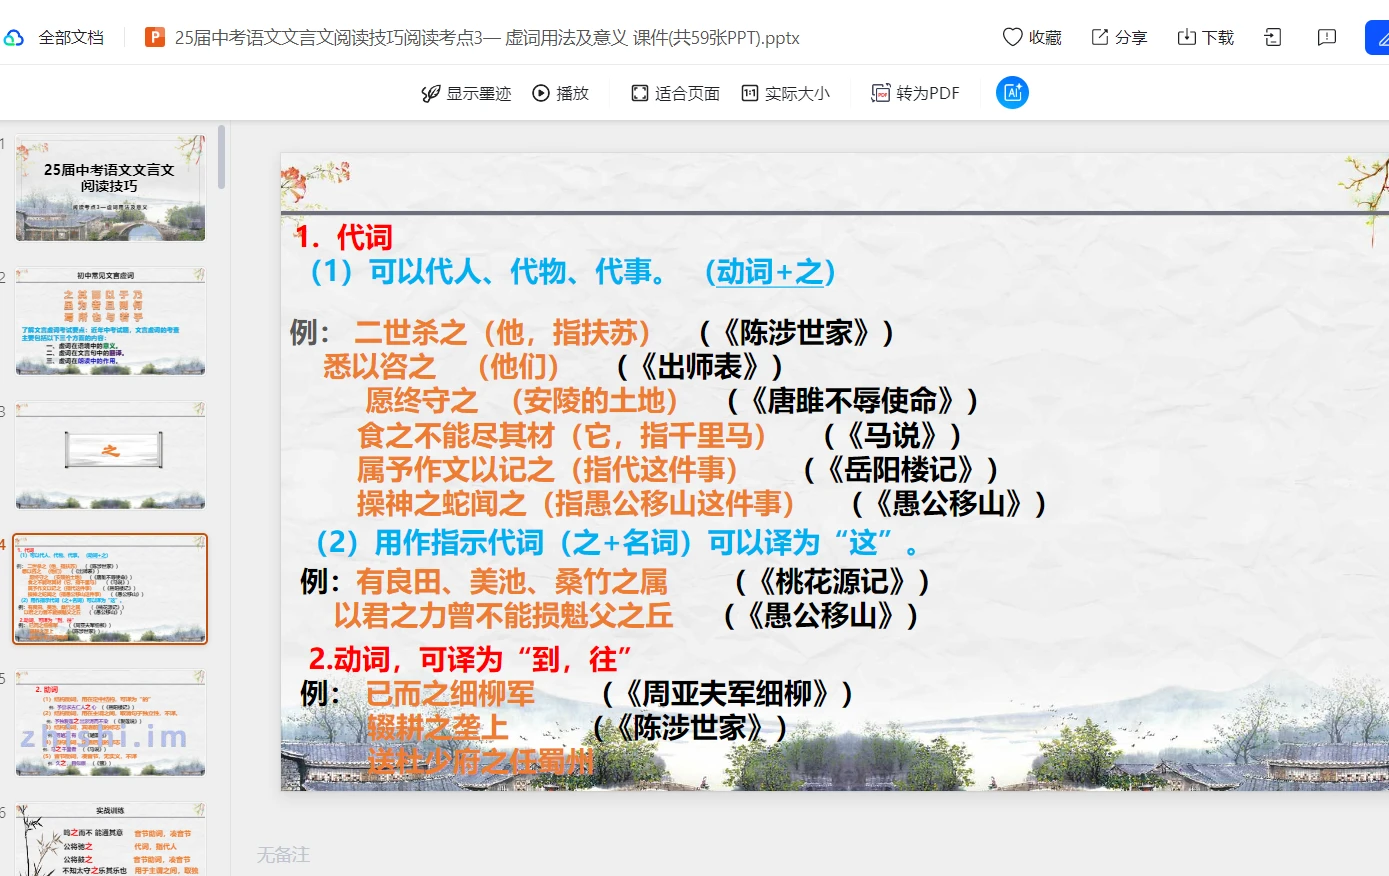Click the line 辍耕之垄上
The width and height of the screenshot is (1389, 876).
pyautogui.click(x=437, y=727)
